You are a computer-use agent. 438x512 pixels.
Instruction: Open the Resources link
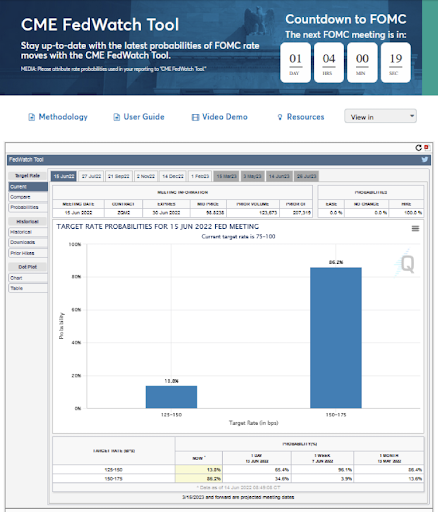tap(305, 117)
